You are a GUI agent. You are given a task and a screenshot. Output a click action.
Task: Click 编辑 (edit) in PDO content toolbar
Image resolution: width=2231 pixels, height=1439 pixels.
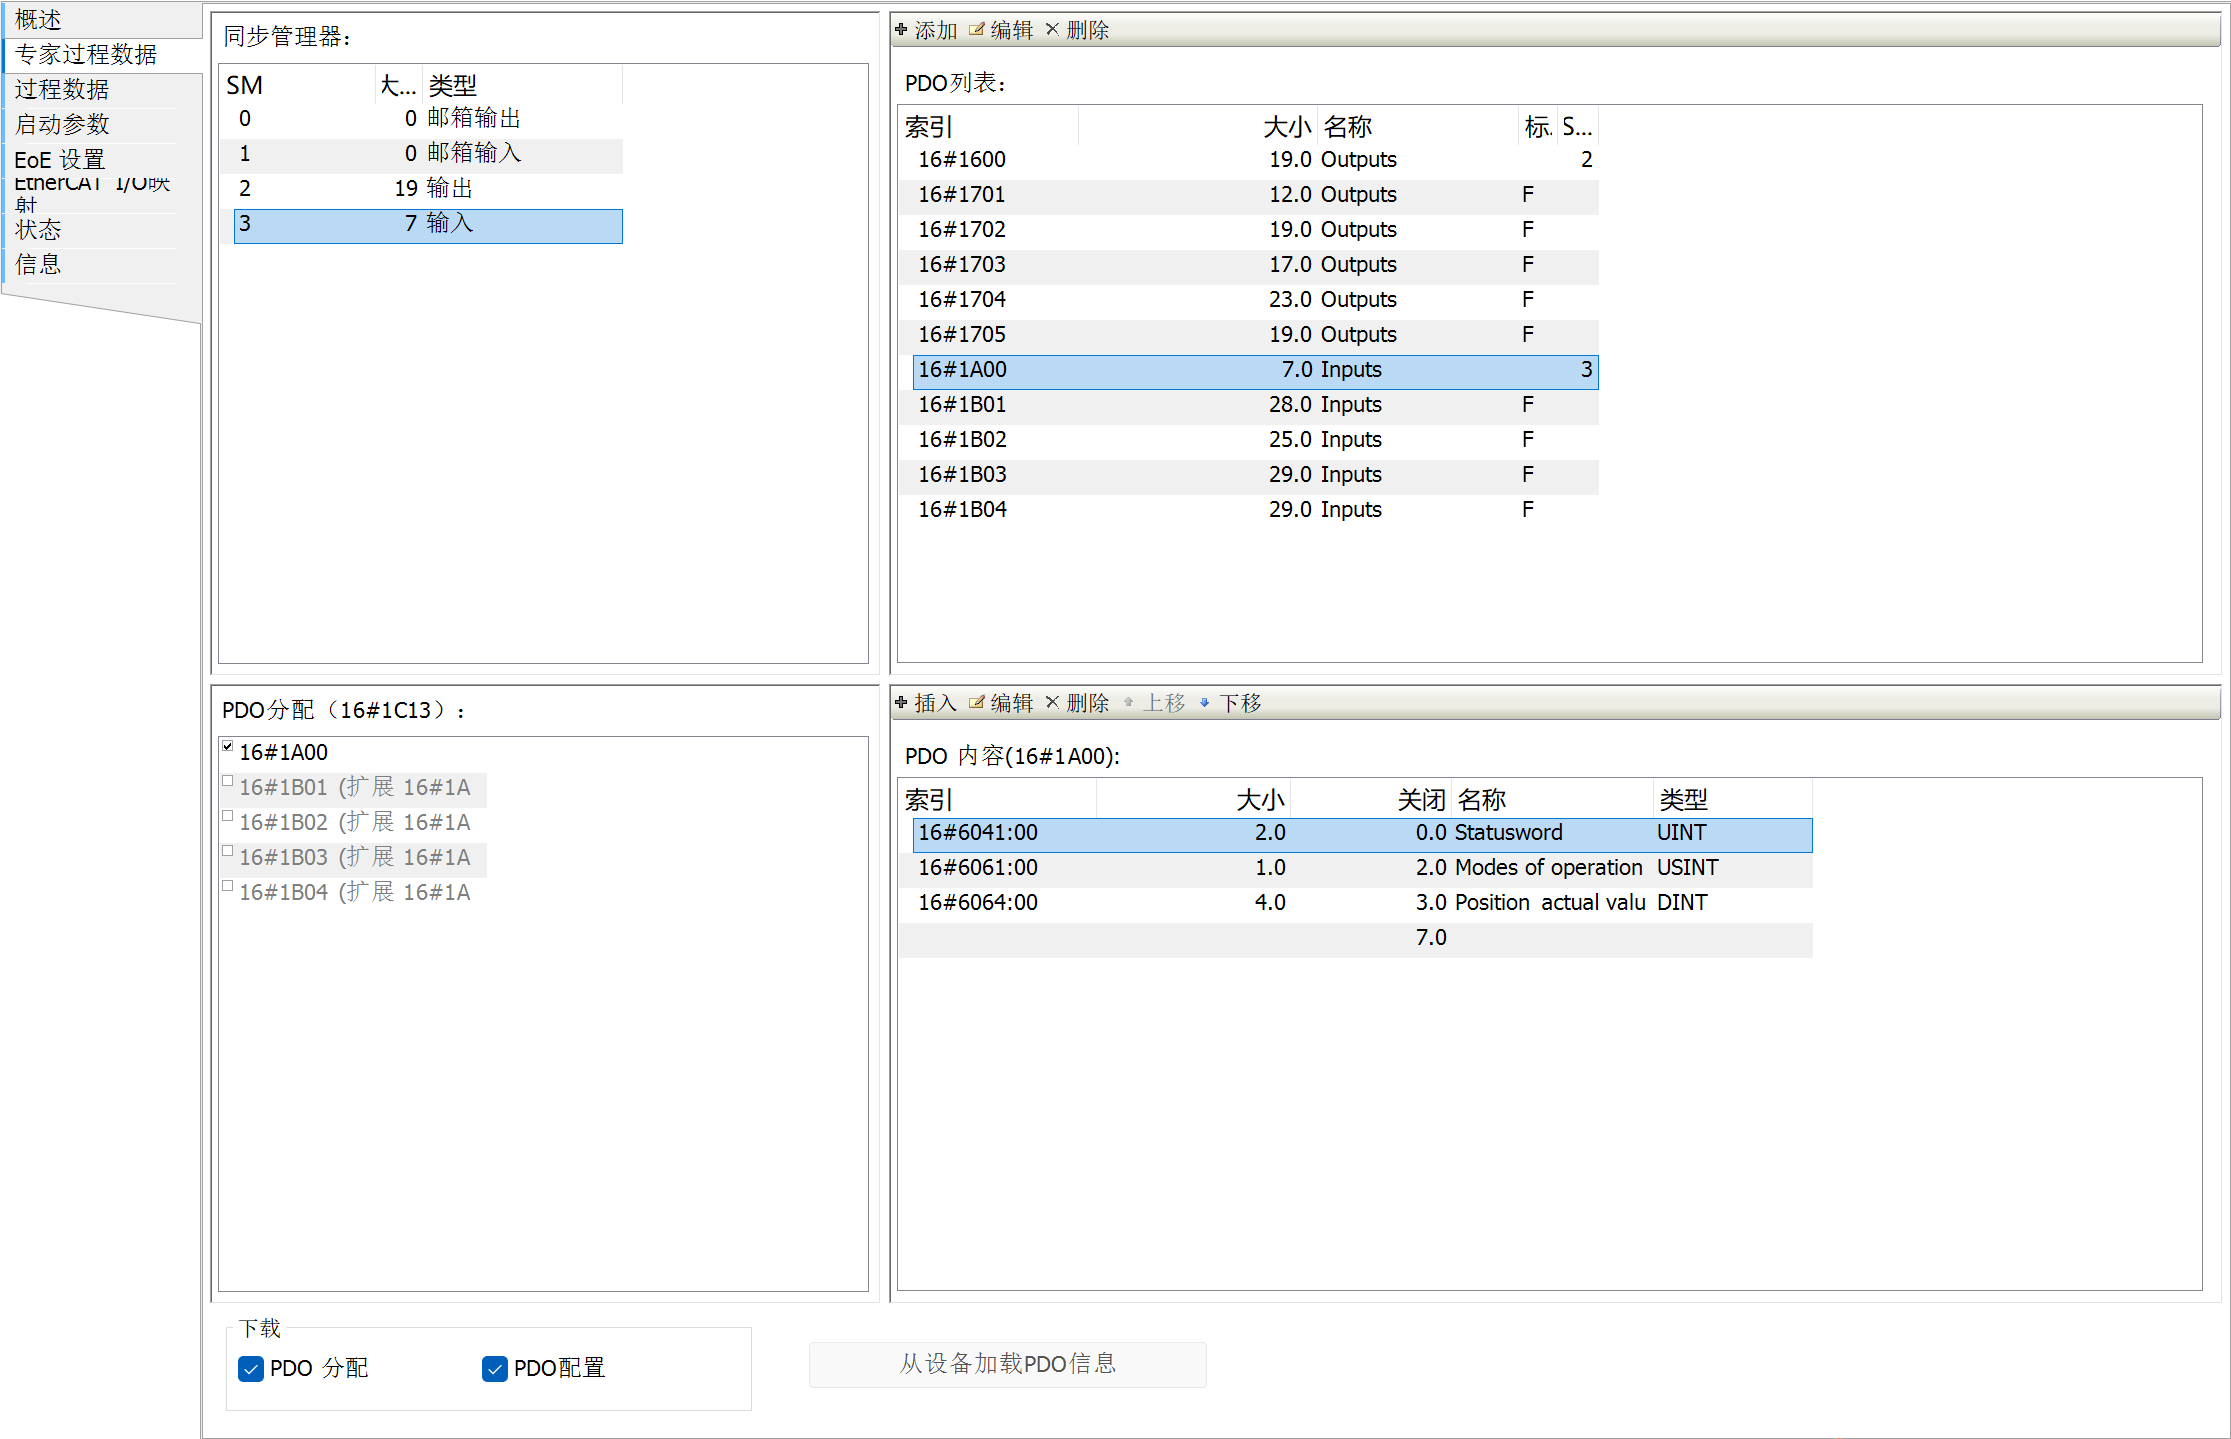[1001, 703]
